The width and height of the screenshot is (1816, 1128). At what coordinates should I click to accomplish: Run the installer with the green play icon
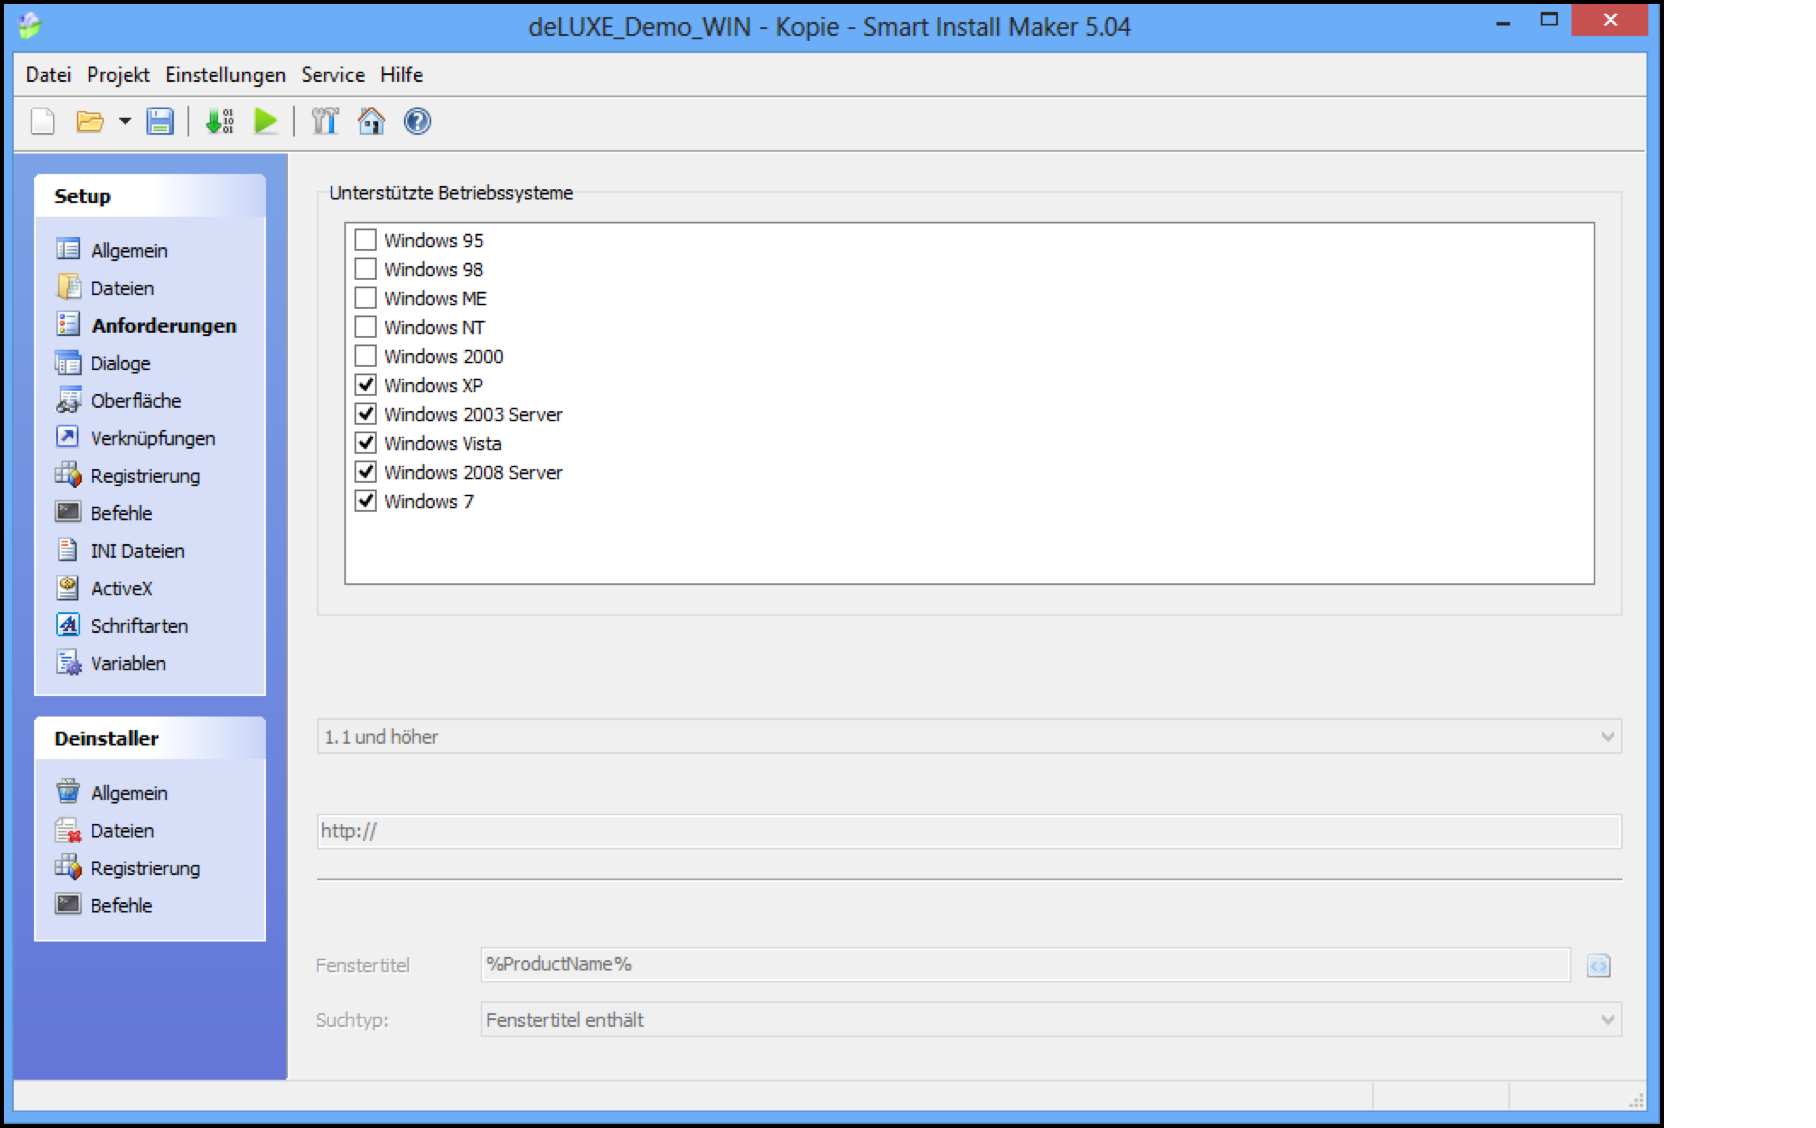266,122
